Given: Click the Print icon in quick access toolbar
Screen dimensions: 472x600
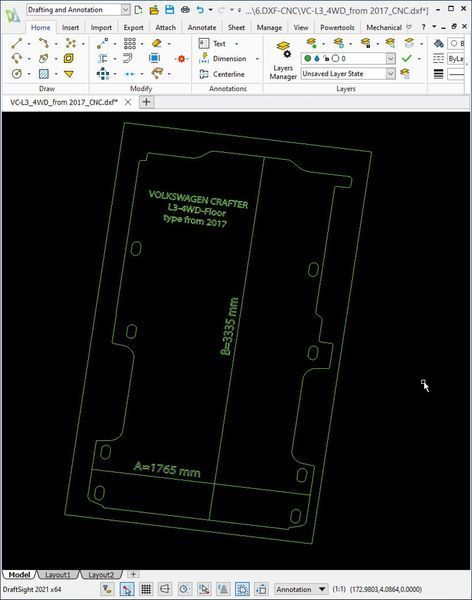Looking at the screenshot, I should coord(185,10).
